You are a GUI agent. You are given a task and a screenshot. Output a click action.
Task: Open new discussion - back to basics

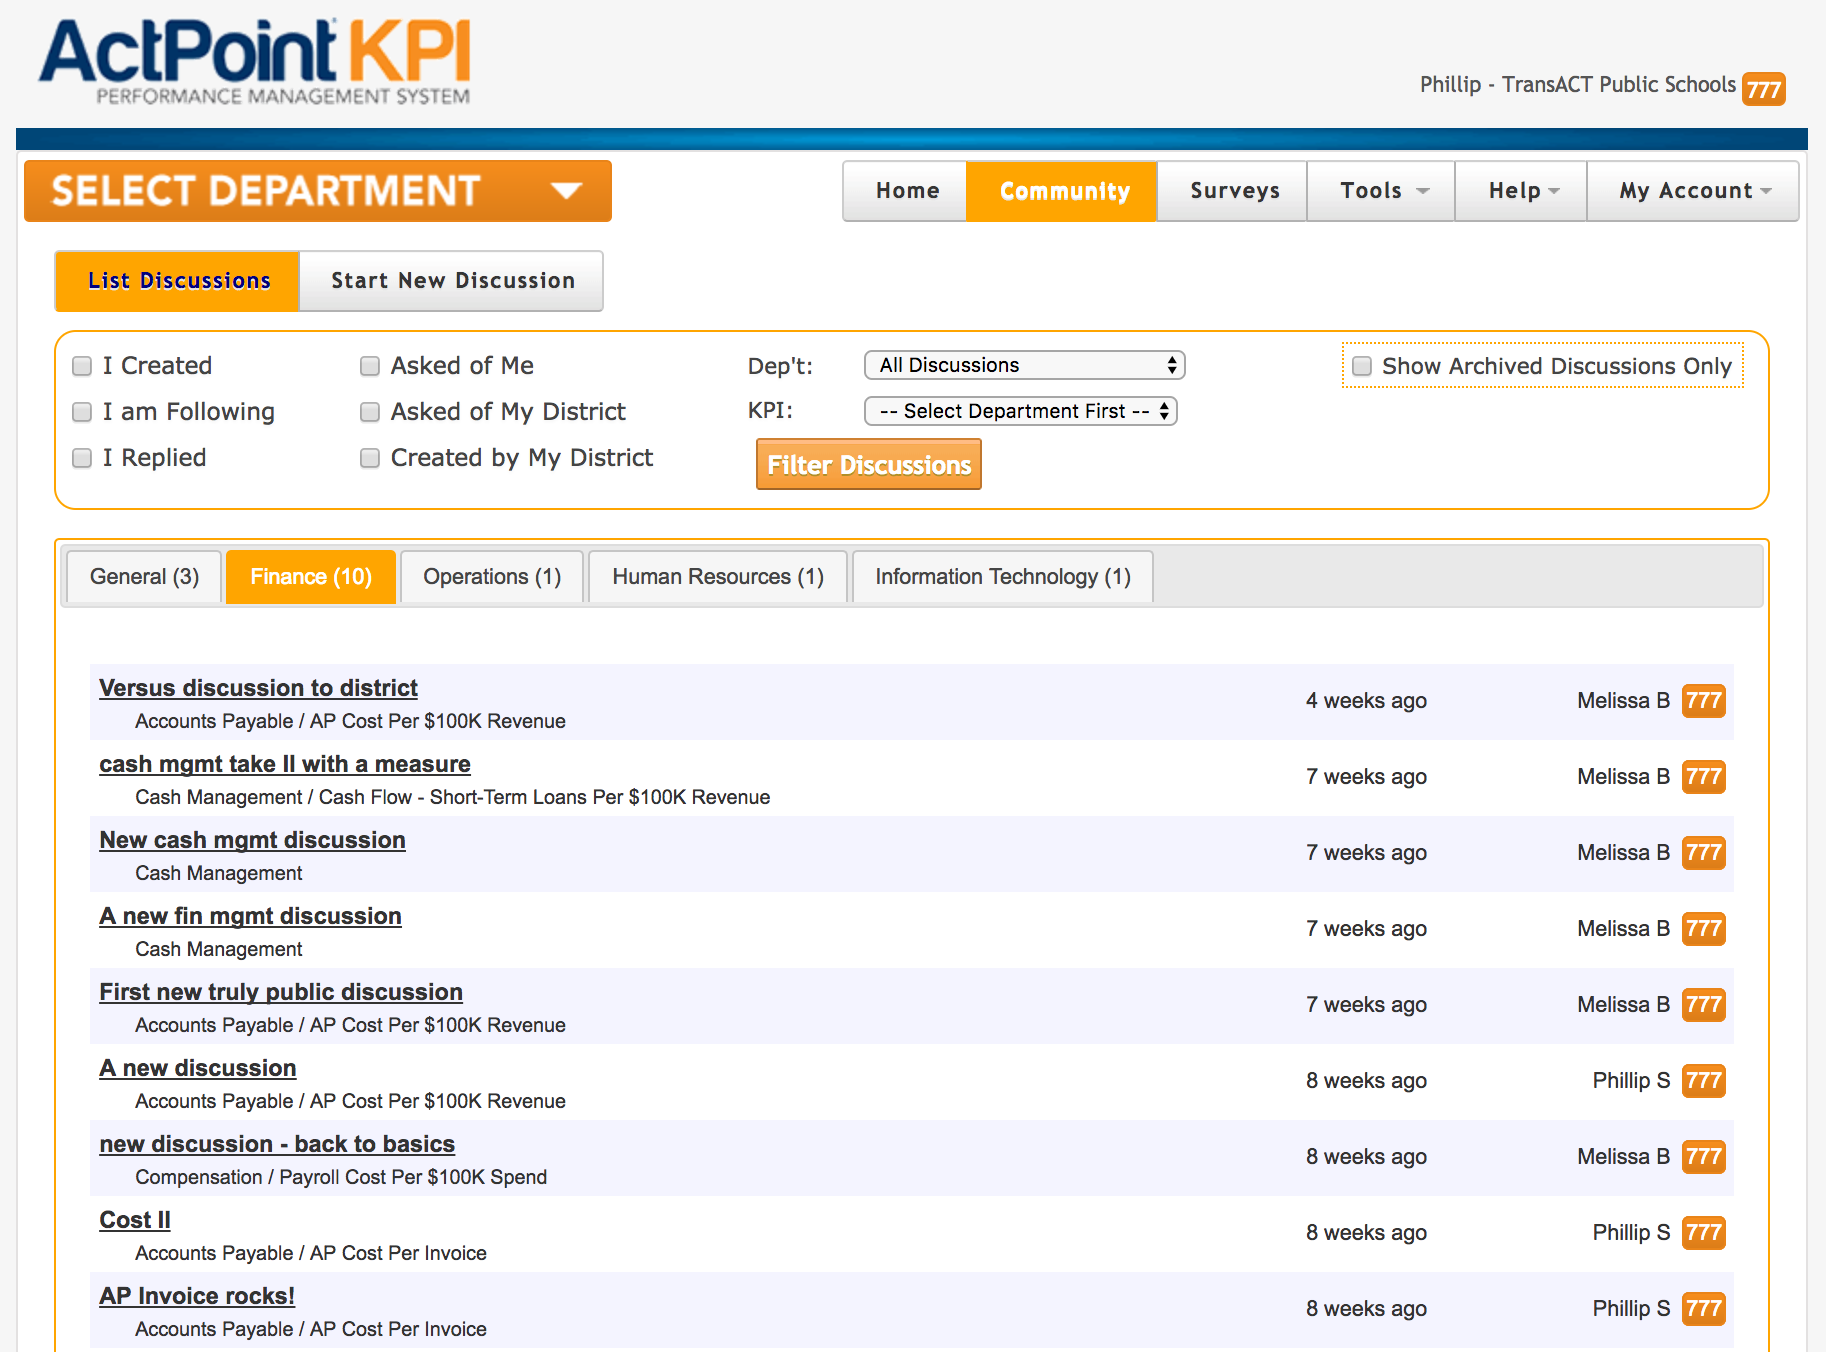coord(277,1144)
